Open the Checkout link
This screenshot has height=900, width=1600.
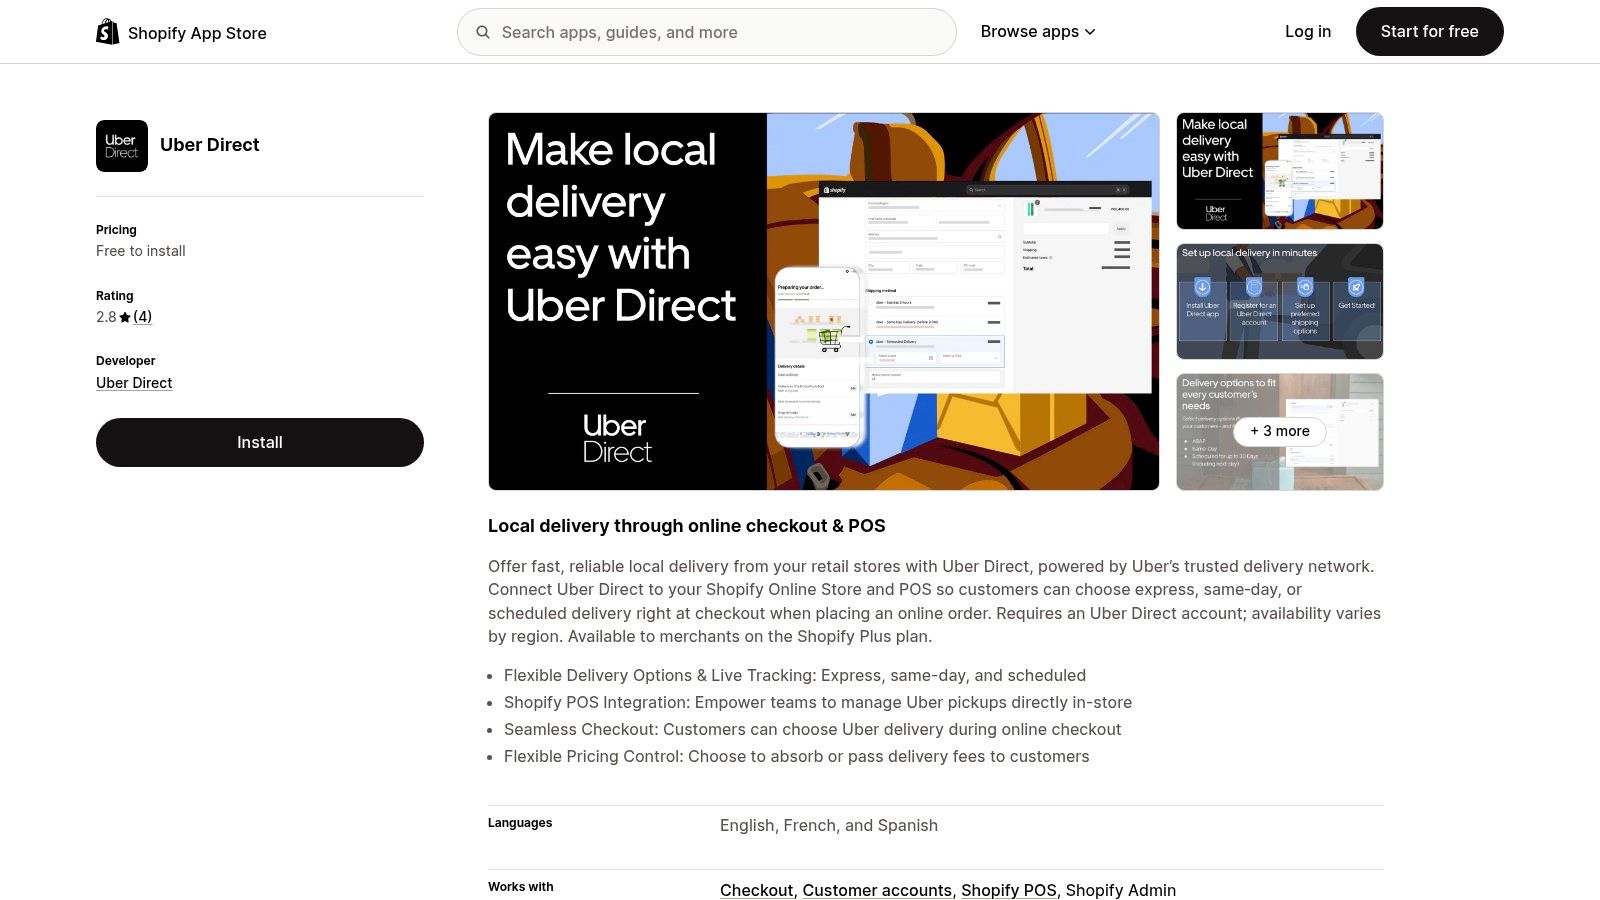click(x=756, y=890)
